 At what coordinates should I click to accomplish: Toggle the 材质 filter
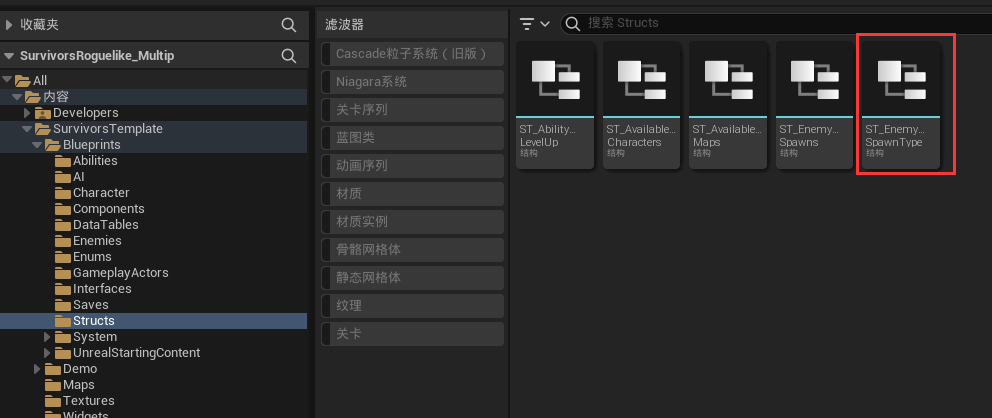pyautogui.click(x=412, y=194)
